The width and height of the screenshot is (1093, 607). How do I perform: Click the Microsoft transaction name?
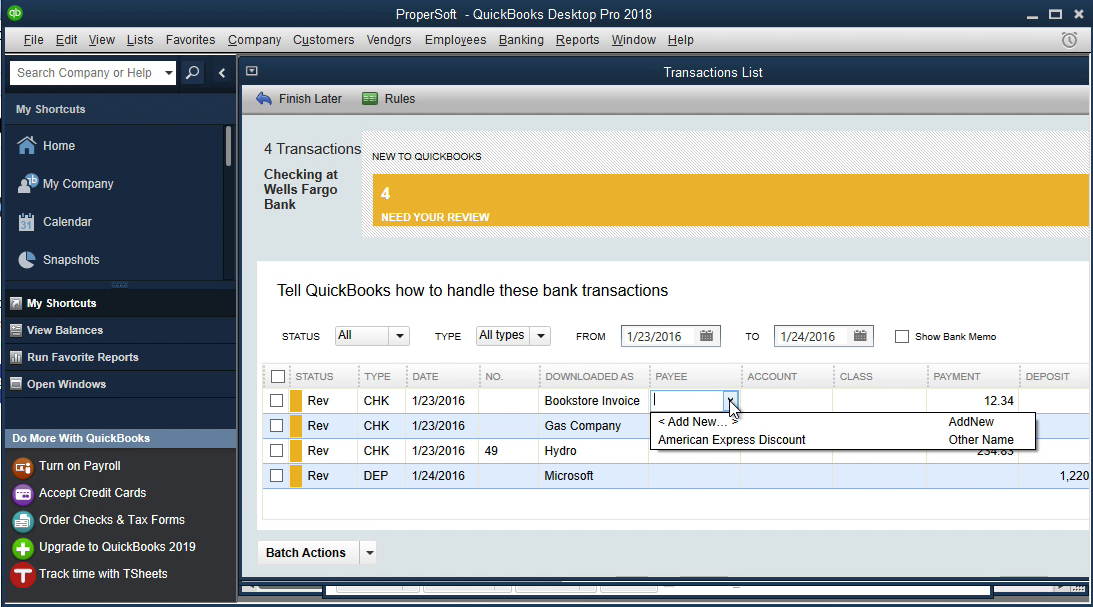click(x=569, y=476)
